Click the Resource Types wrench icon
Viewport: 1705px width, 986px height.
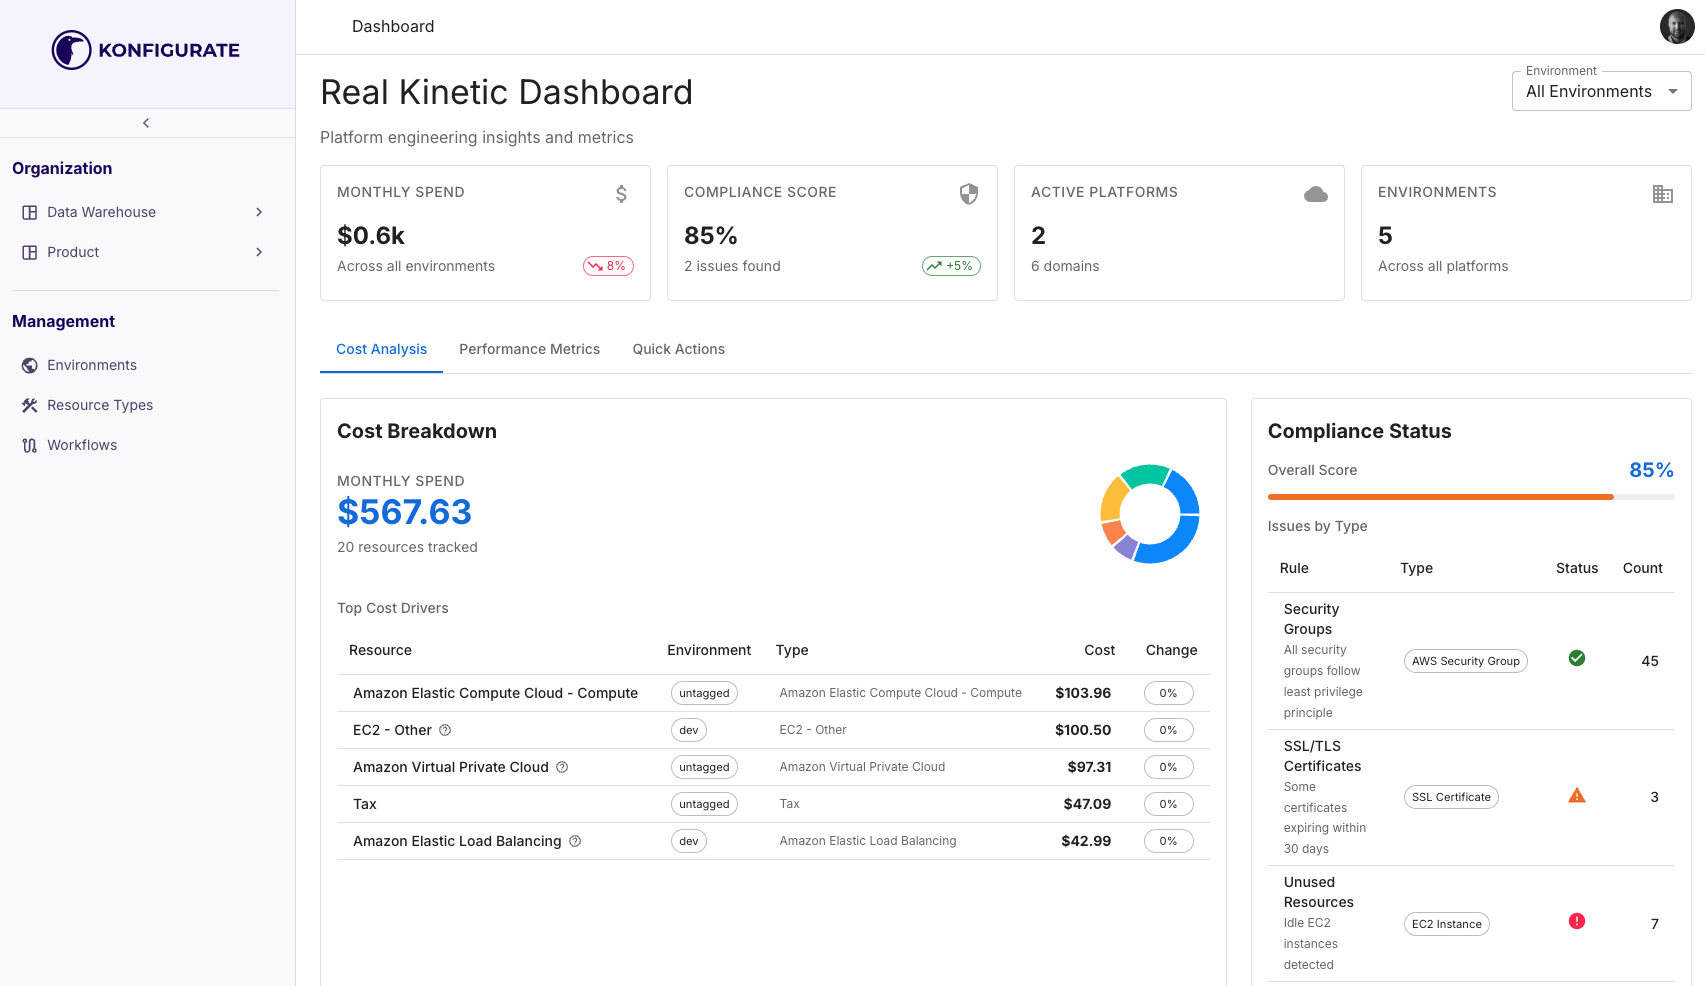(x=29, y=405)
